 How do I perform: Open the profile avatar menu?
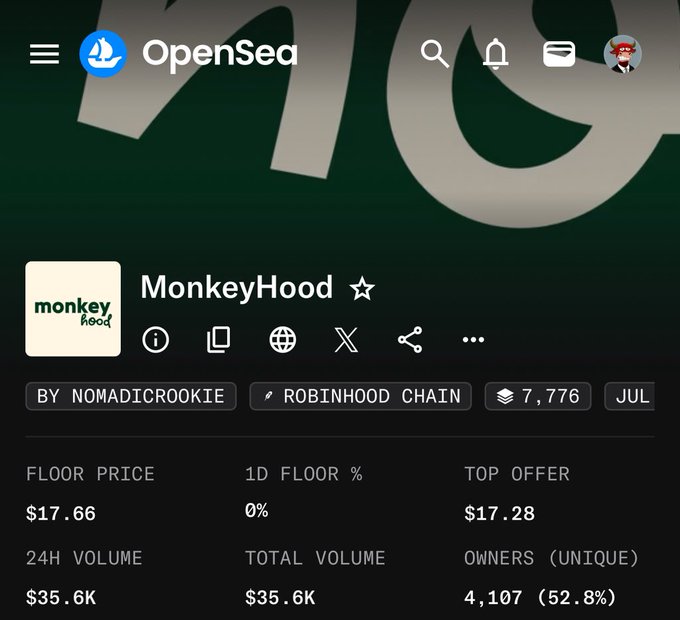coord(622,54)
